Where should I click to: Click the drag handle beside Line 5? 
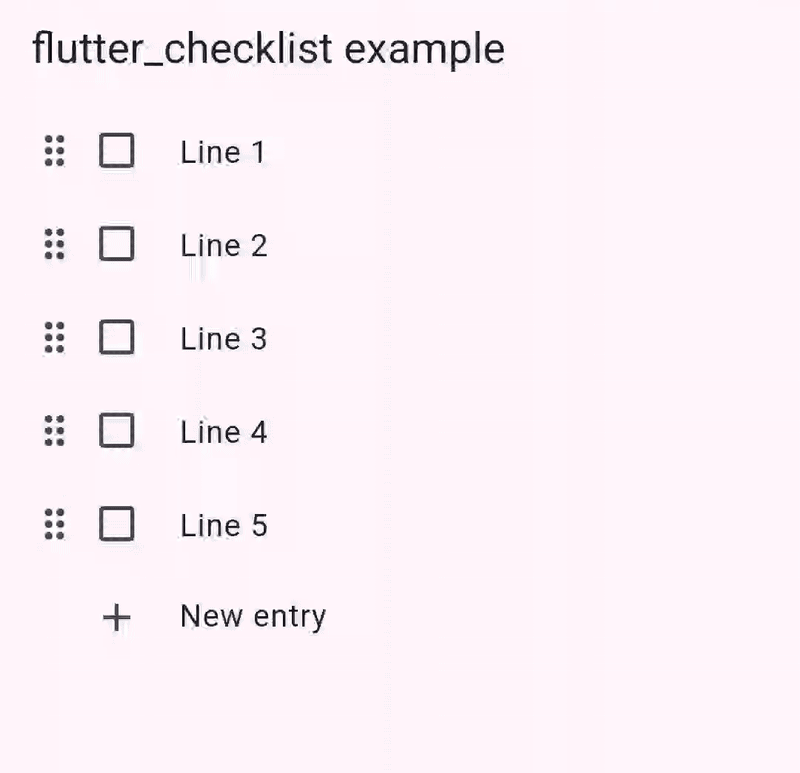click(55, 525)
